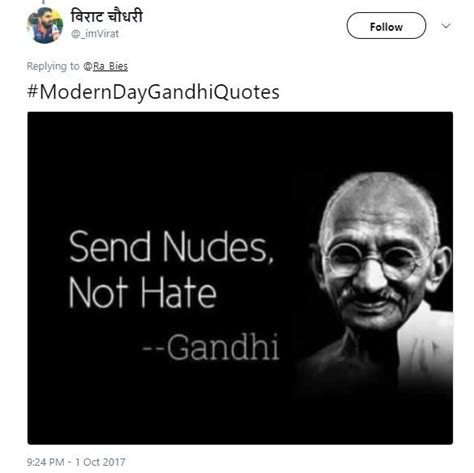This screenshot has width=474, height=473.
Task: Open the tweet timestamp 9:24 PM permalink
Action: 45,462
